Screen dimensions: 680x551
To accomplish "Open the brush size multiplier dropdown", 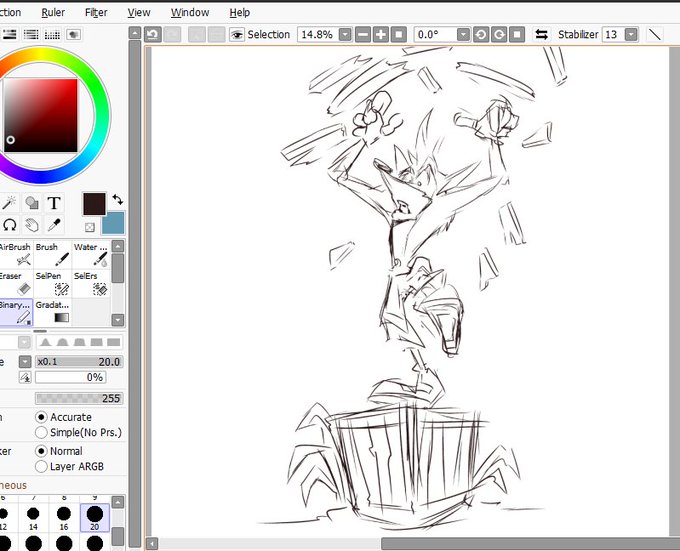I will point(25,362).
